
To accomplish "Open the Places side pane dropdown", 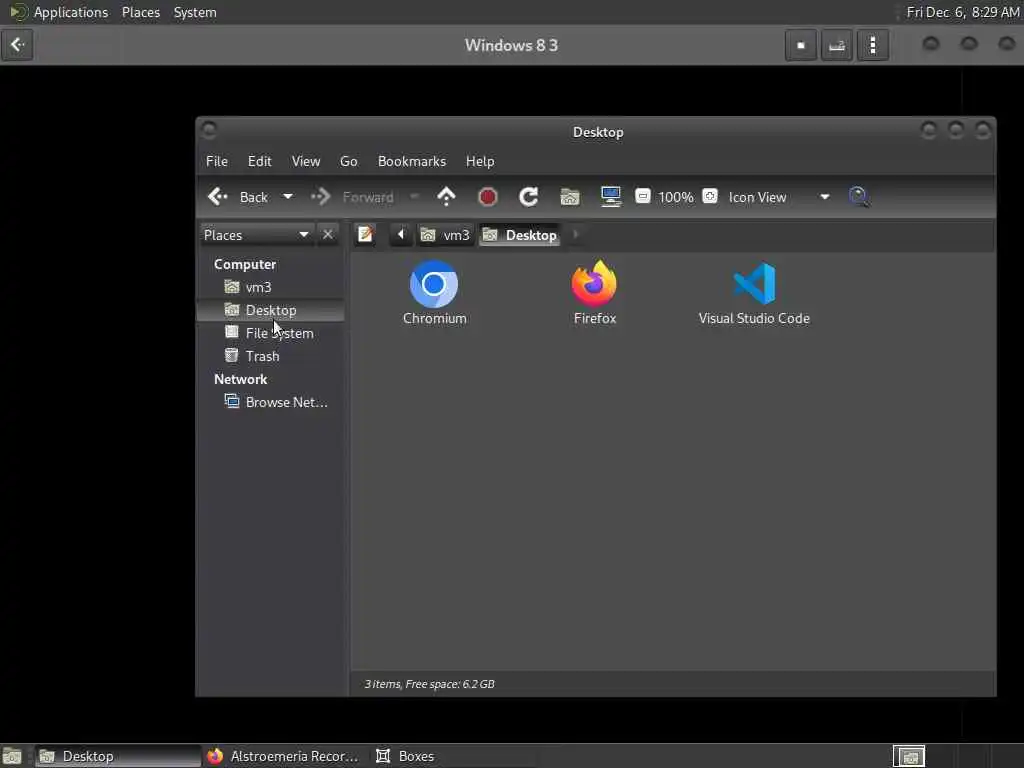I will click(256, 234).
